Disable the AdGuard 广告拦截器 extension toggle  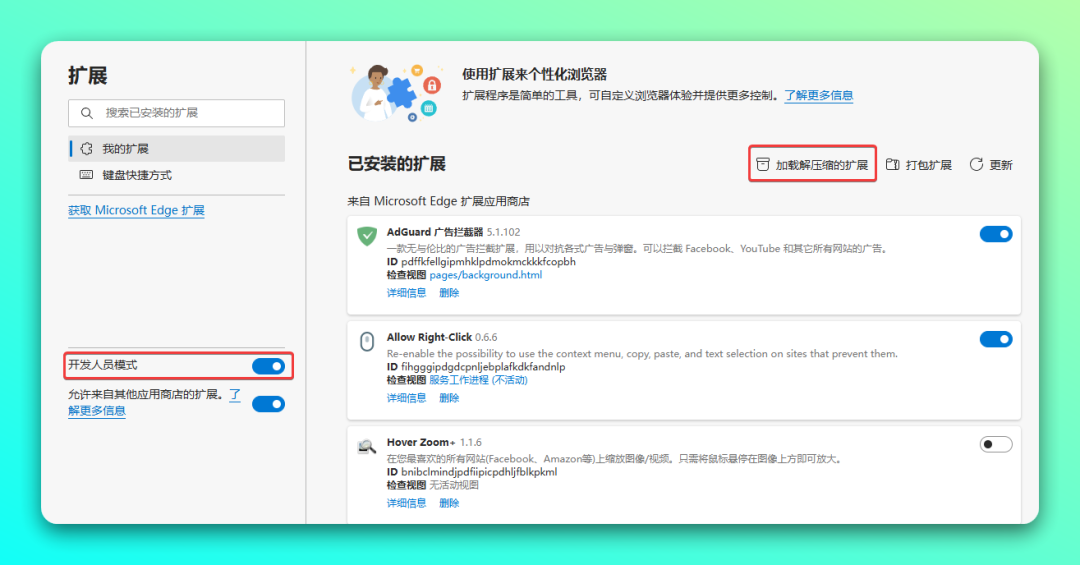tap(996, 234)
